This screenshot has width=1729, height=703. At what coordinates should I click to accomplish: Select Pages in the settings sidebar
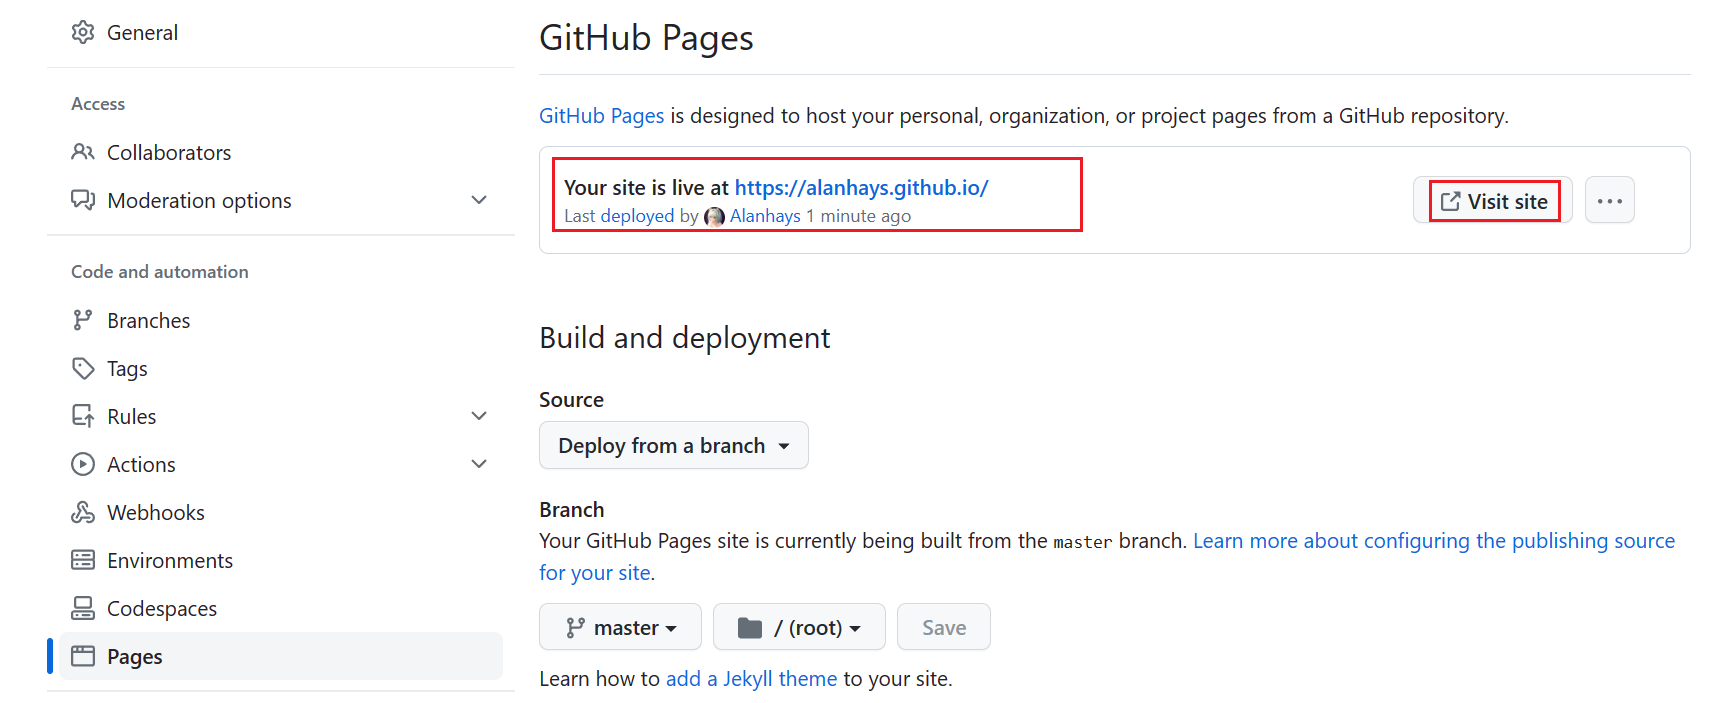click(x=135, y=657)
